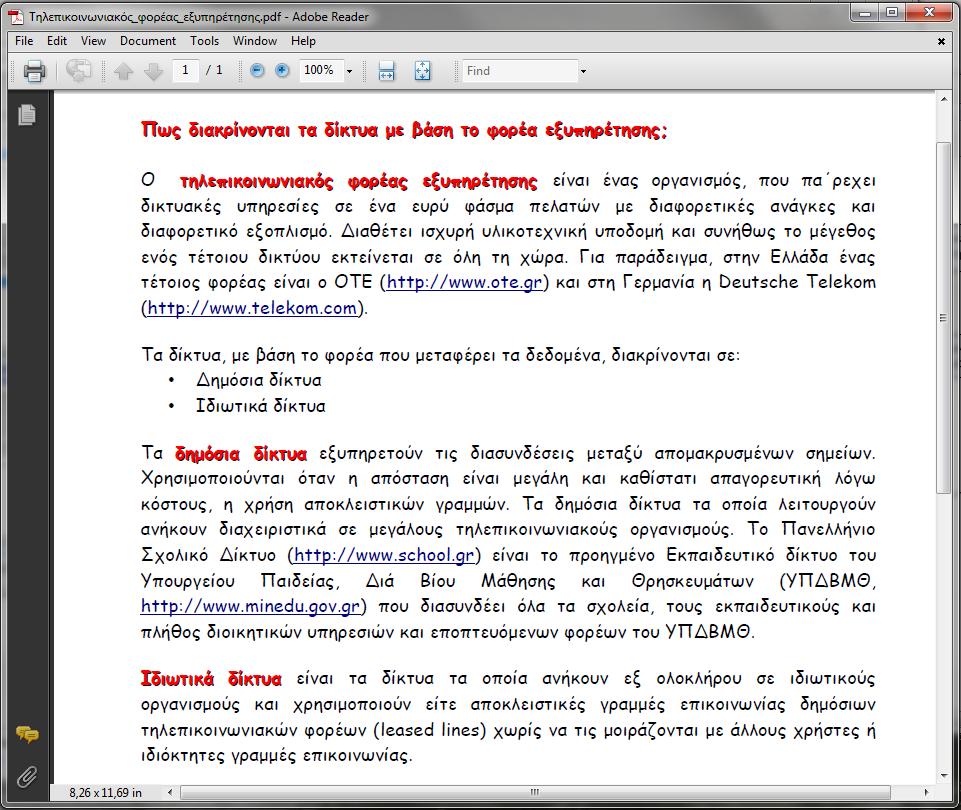
Task: Select Fit Full Page icon
Action: (422, 71)
